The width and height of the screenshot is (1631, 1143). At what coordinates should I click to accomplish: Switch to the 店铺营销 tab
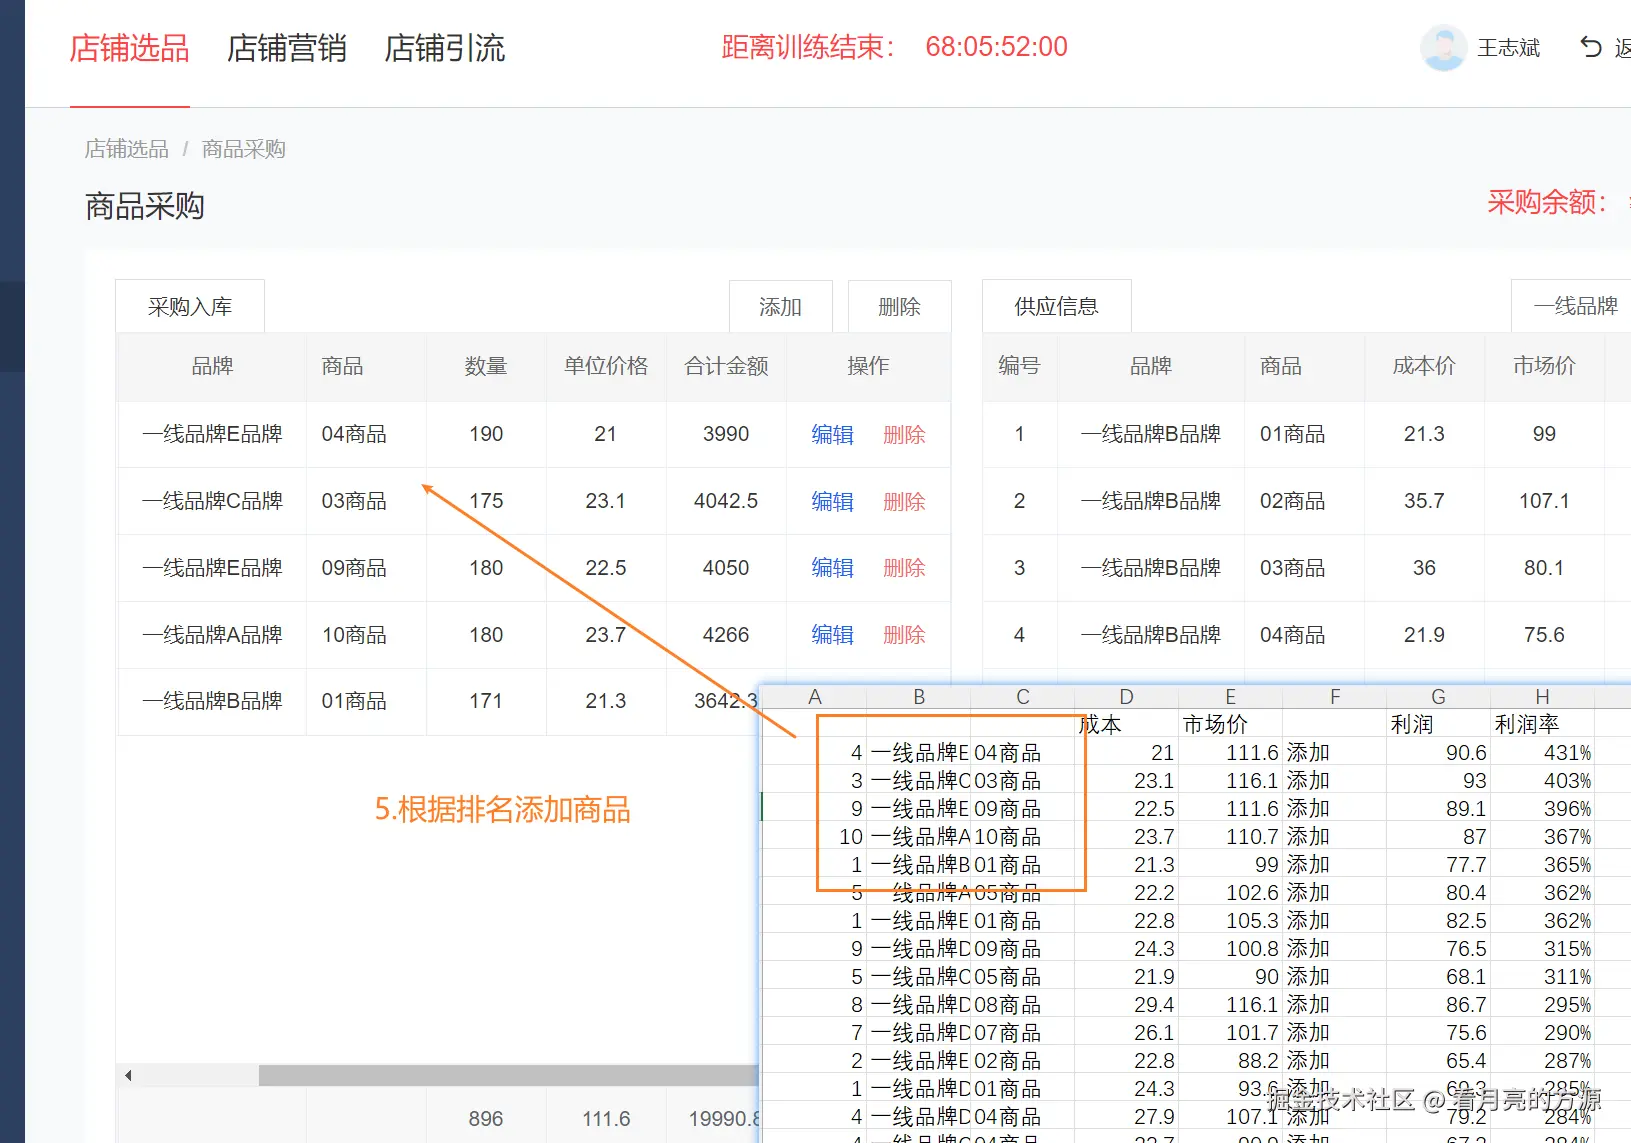coord(287,48)
